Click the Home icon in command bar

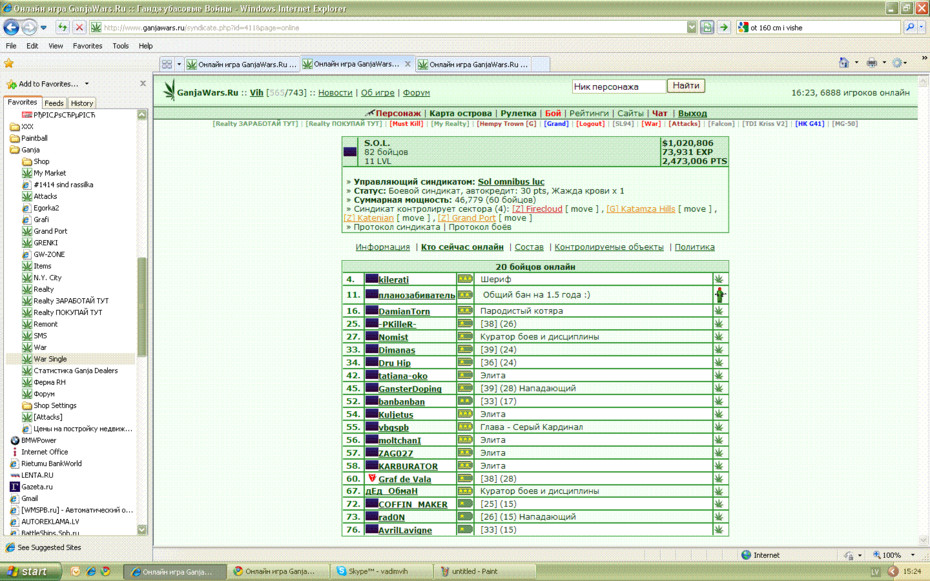click(x=844, y=63)
